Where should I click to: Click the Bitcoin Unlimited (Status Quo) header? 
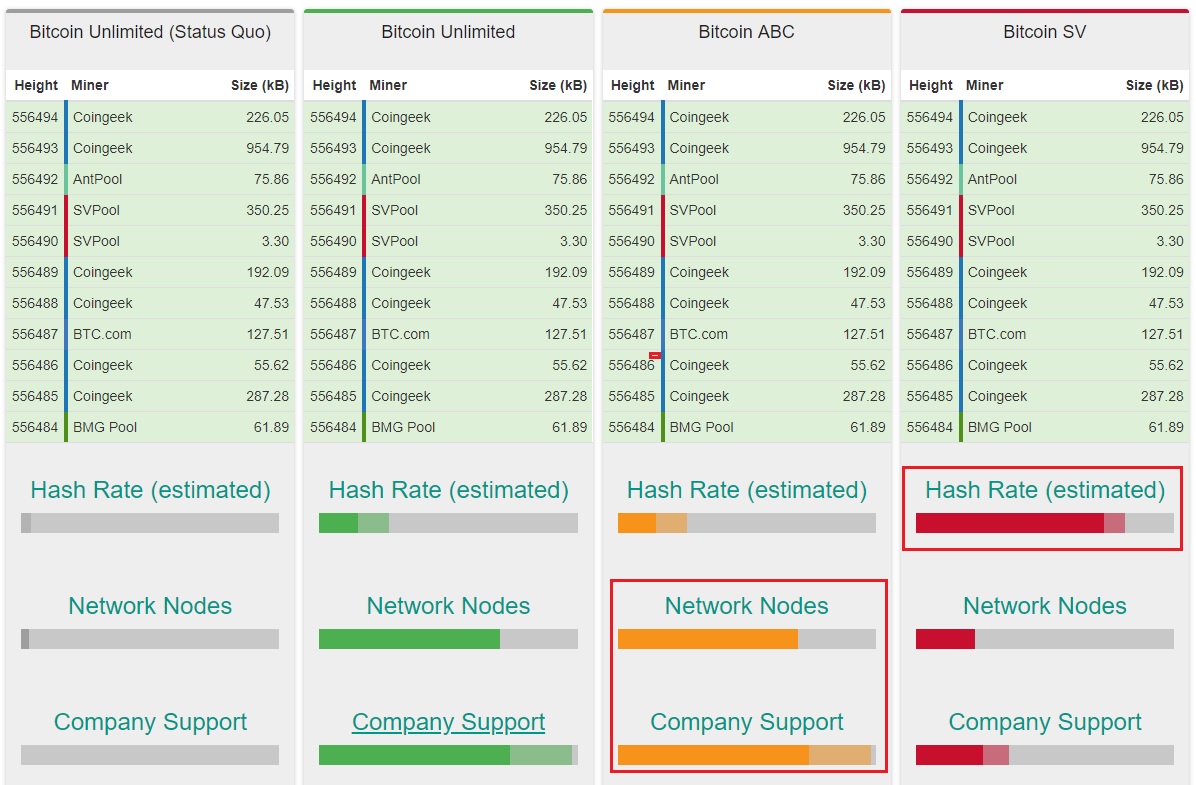[x=149, y=31]
